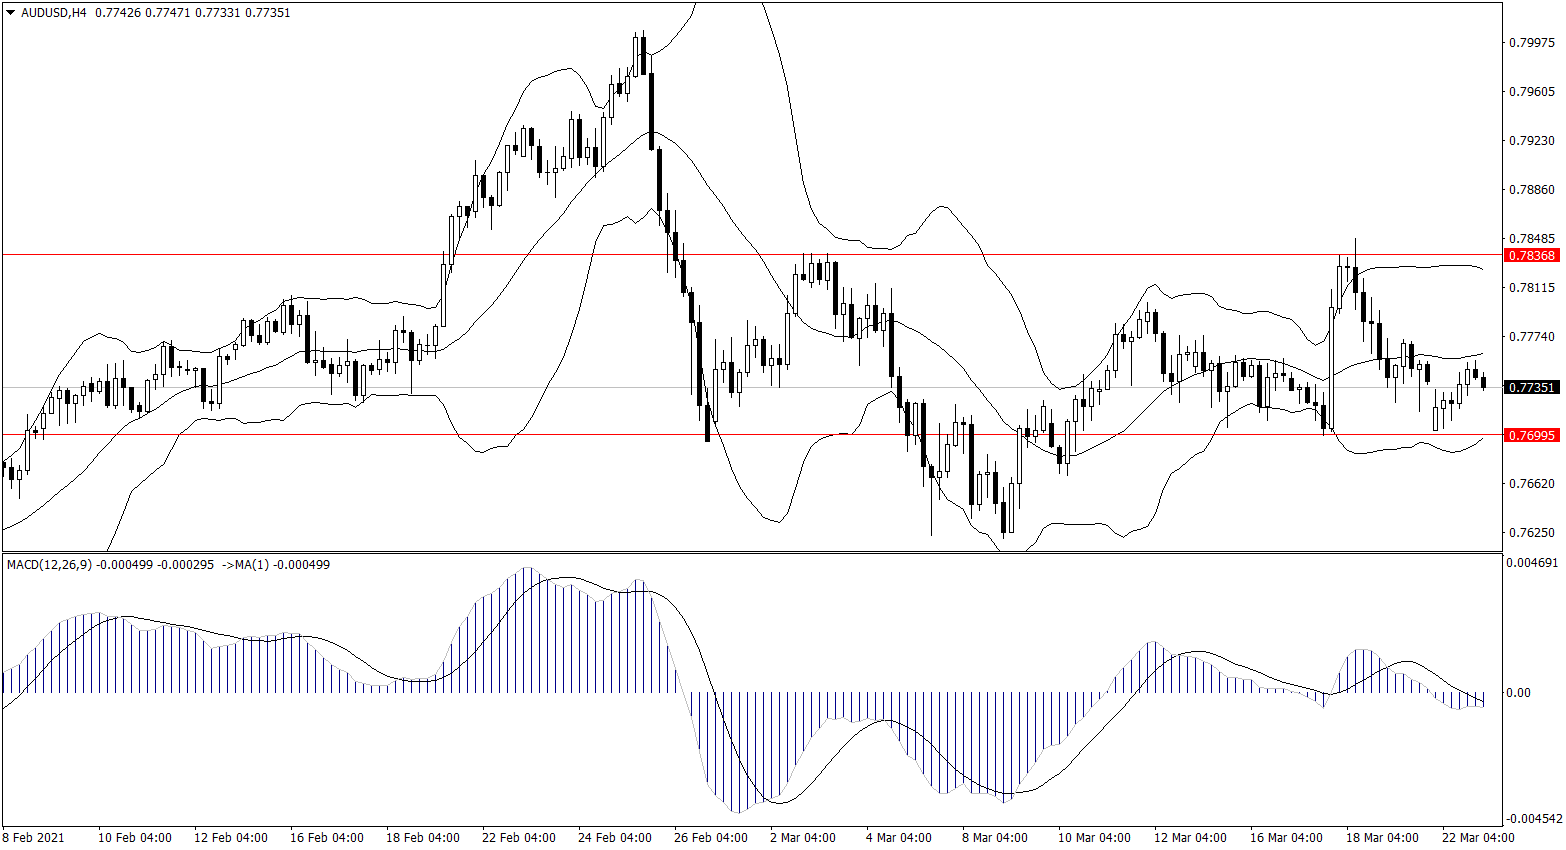
Task: Click the triangle arrow beside AUDUSD,H4
Action: coord(10,13)
